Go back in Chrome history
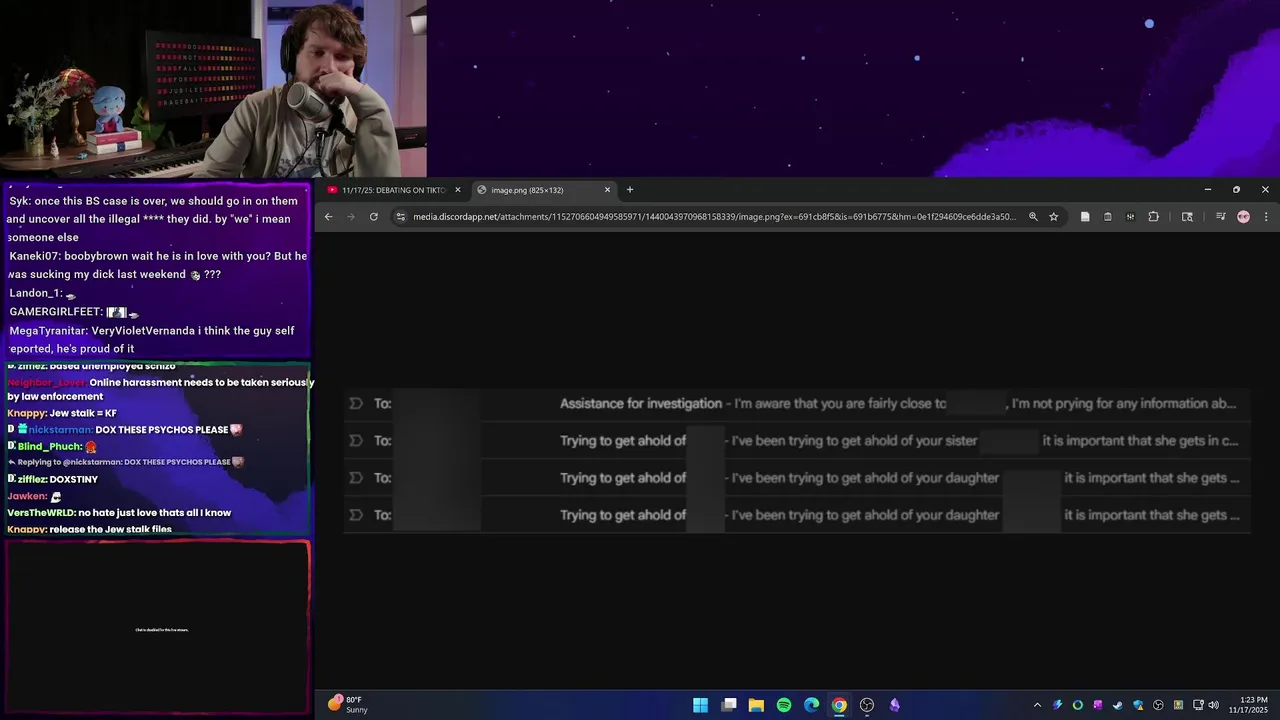Viewport: 1280px width, 720px height. coord(328,216)
